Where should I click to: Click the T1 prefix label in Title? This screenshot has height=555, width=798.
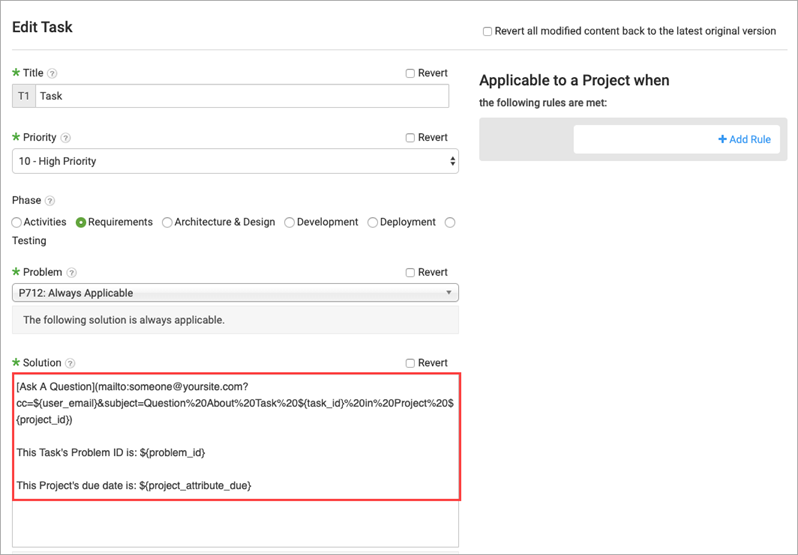click(24, 96)
